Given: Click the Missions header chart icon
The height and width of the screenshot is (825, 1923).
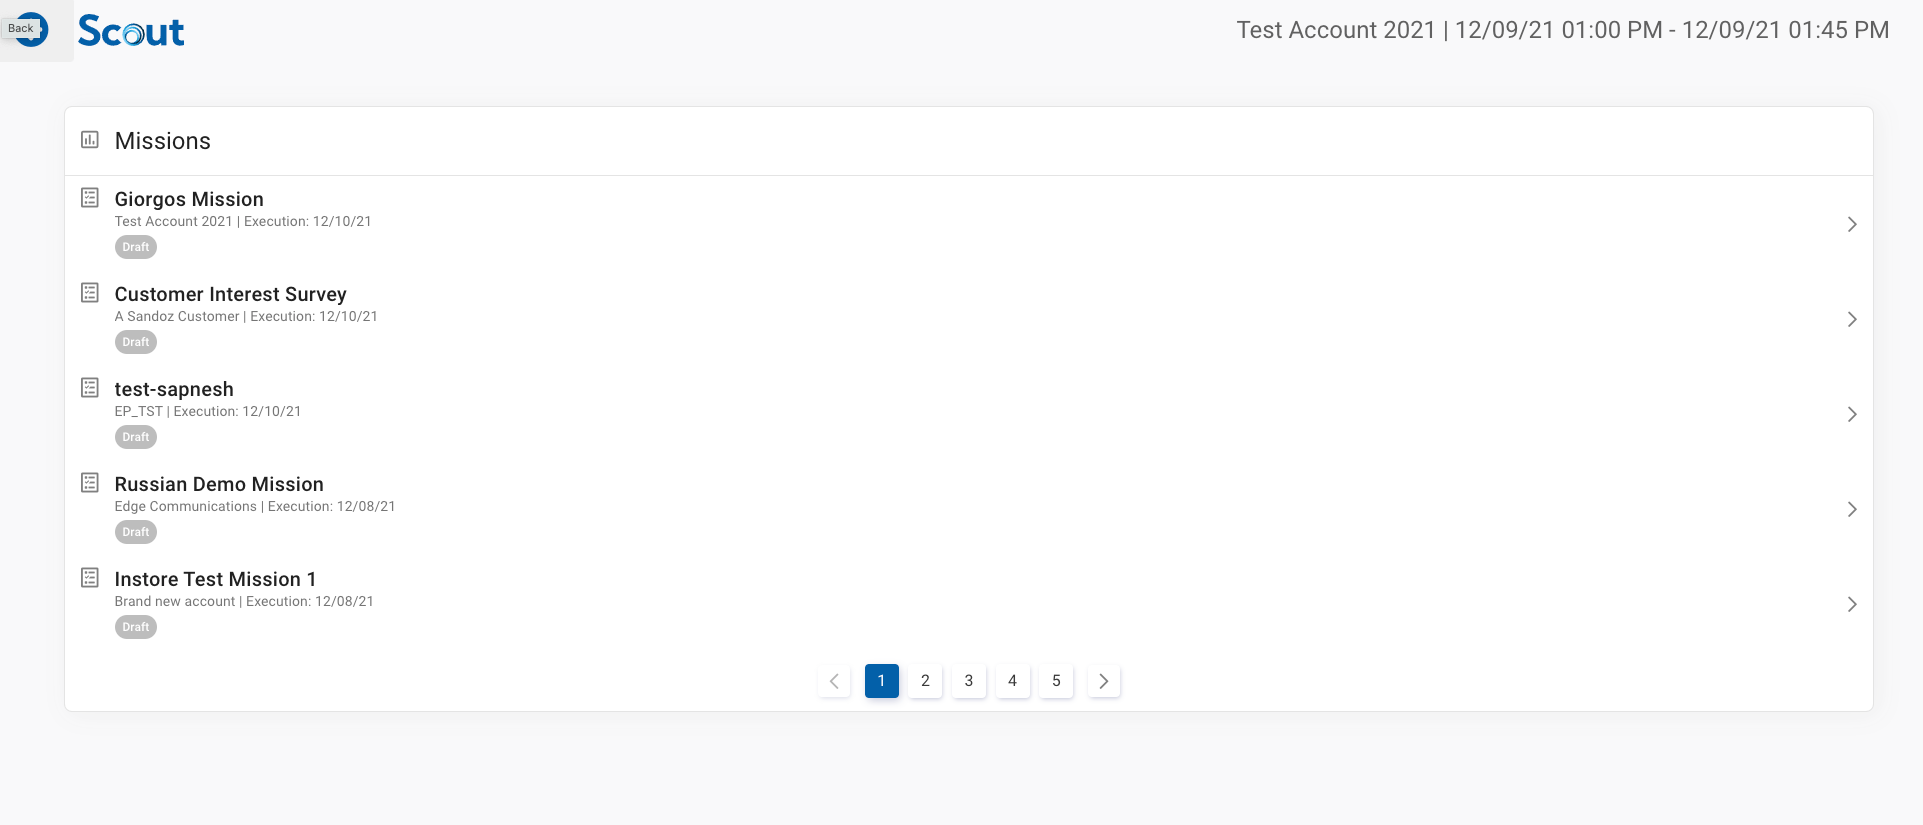Looking at the screenshot, I should (90, 140).
